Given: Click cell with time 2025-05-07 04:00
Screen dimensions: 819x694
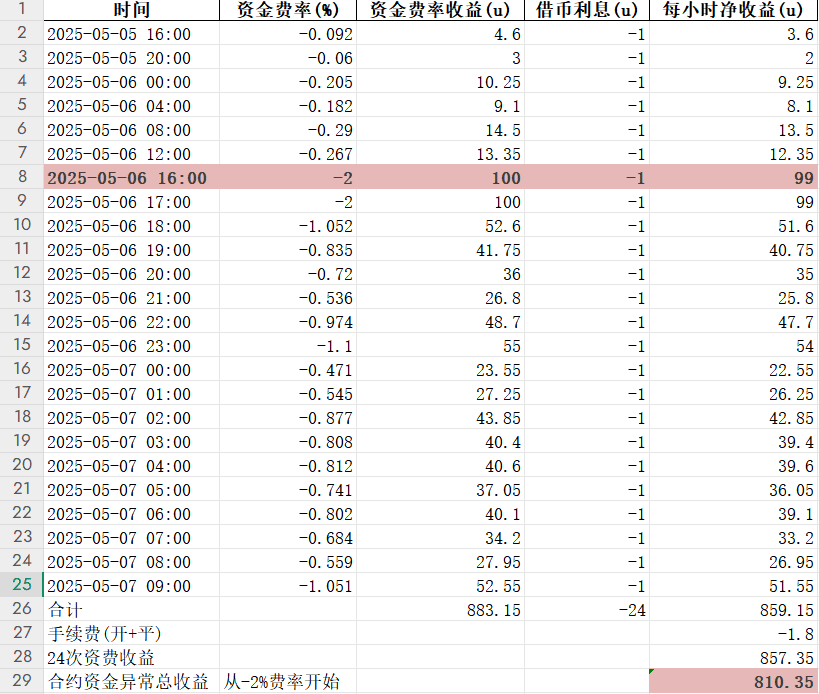Looking at the screenshot, I should coord(132,465).
